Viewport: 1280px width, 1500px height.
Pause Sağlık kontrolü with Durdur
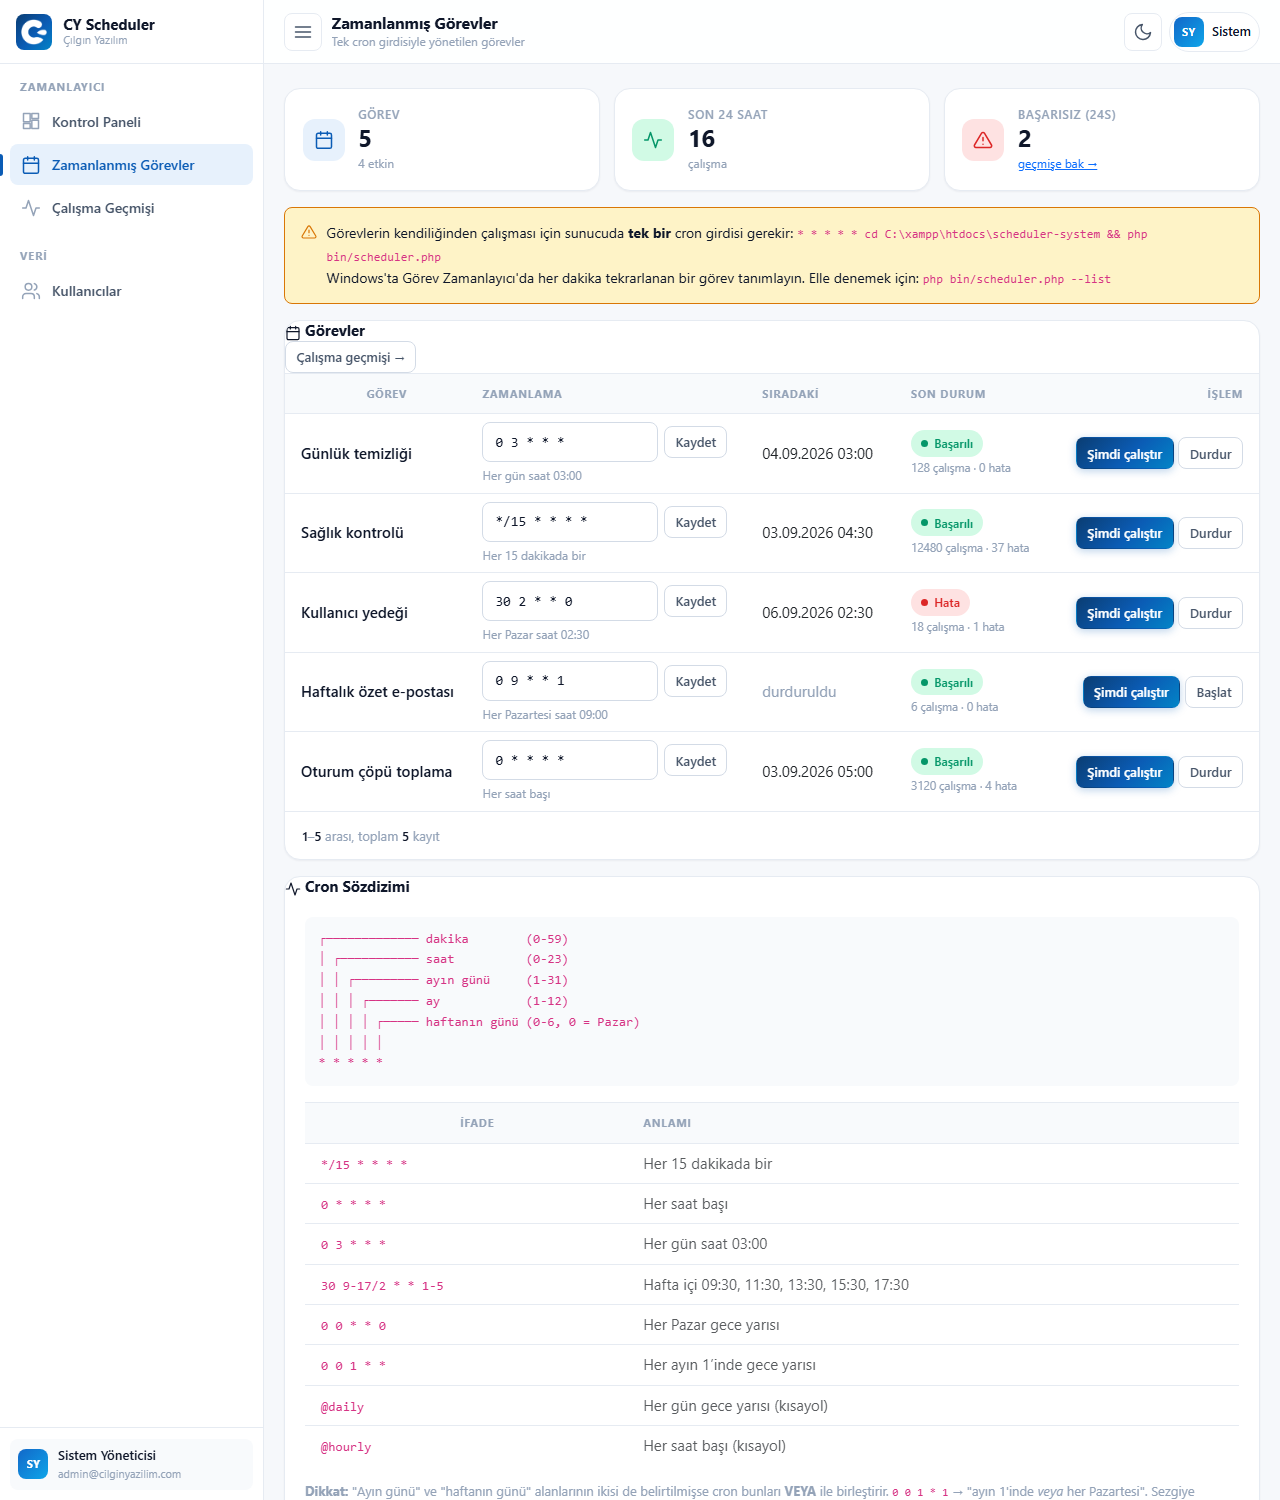pos(1210,533)
